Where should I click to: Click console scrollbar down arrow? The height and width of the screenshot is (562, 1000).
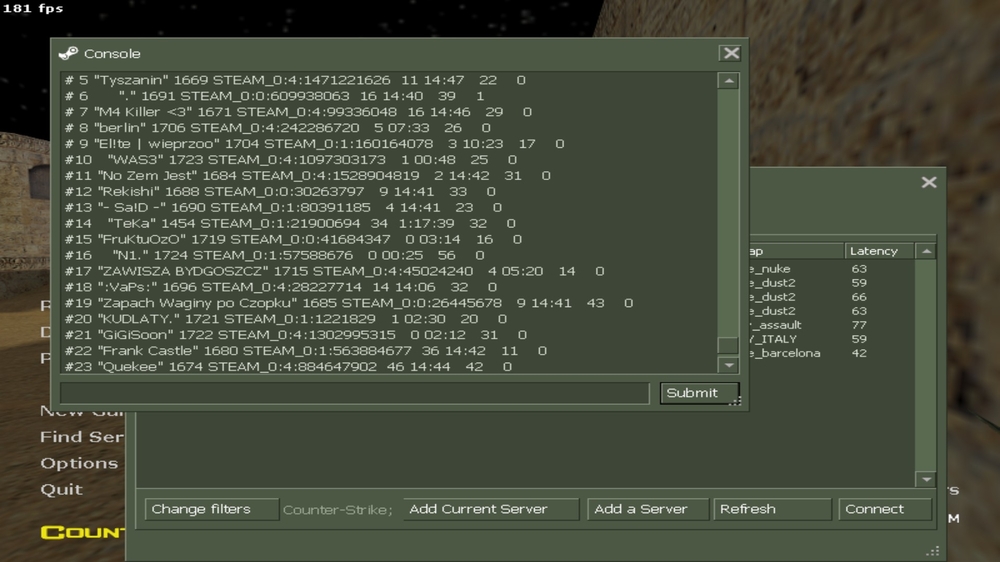click(x=728, y=365)
